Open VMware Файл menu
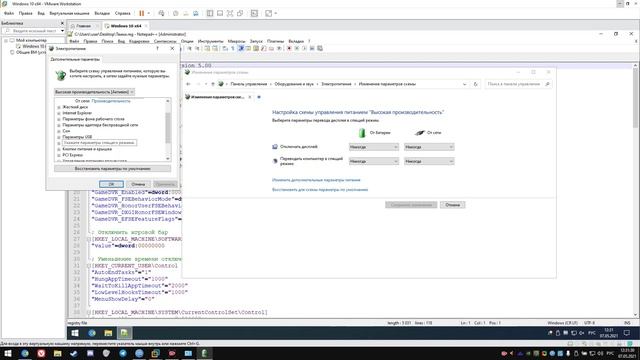The height and width of the screenshot is (360, 640). coord(9,13)
